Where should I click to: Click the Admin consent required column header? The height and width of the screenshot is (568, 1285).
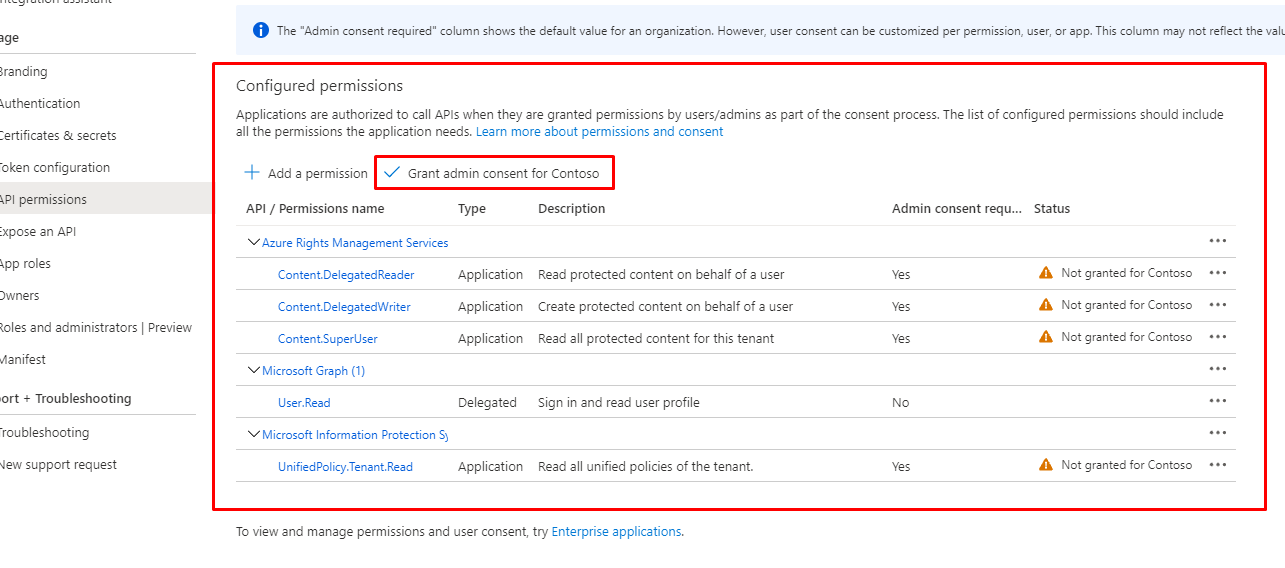[956, 209]
